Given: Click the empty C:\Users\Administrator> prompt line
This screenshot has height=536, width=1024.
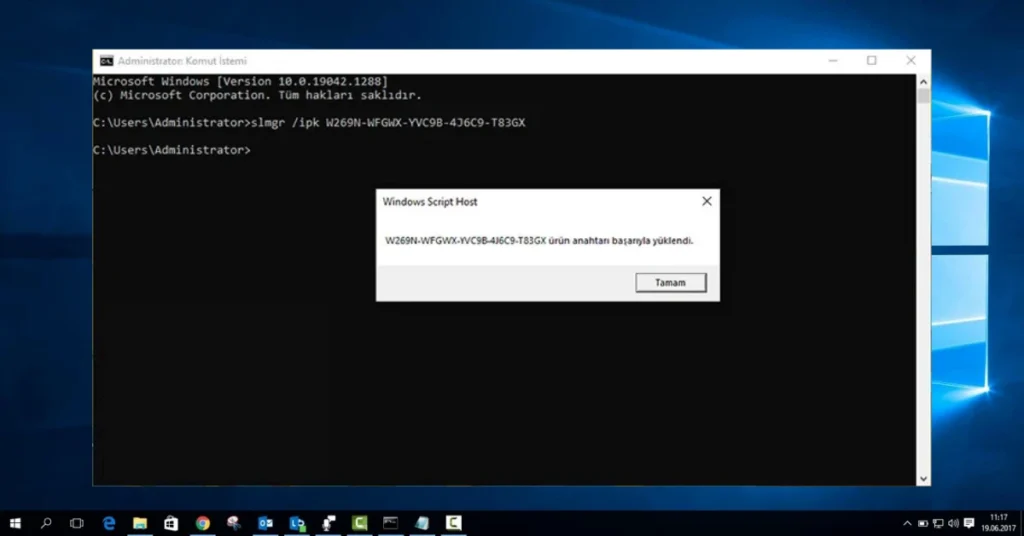Looking at the screenshot, I should 172,150.
